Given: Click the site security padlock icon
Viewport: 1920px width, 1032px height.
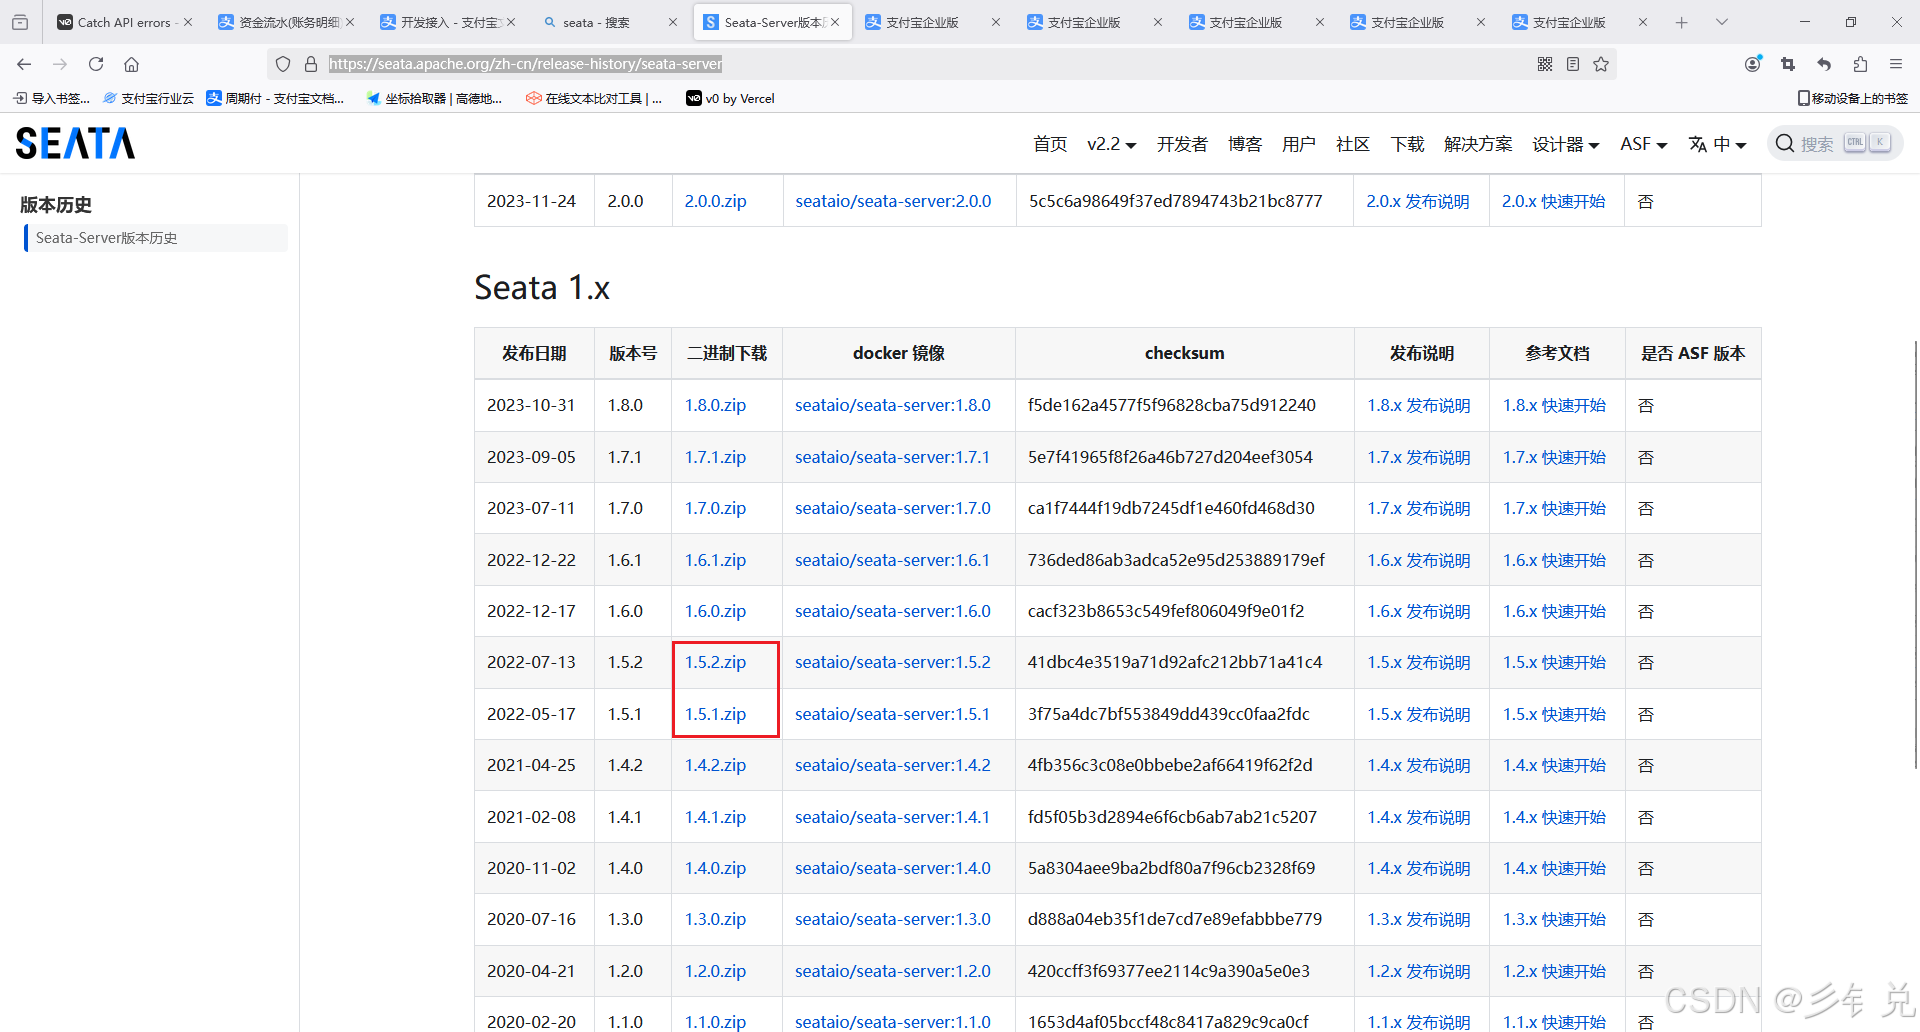Looking at the screenshot, I should 311,64.
